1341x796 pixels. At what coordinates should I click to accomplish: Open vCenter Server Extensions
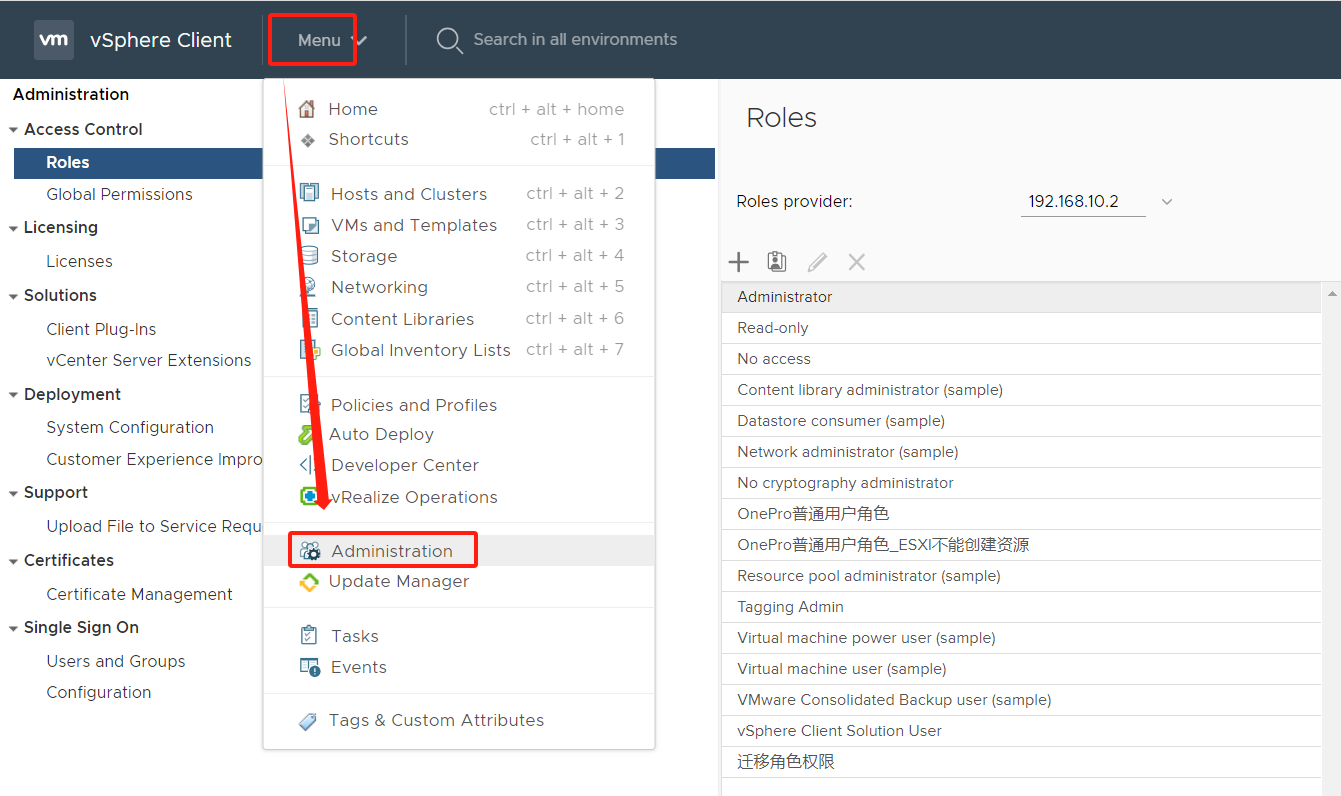pyautogui.click(x=149, y=360)
